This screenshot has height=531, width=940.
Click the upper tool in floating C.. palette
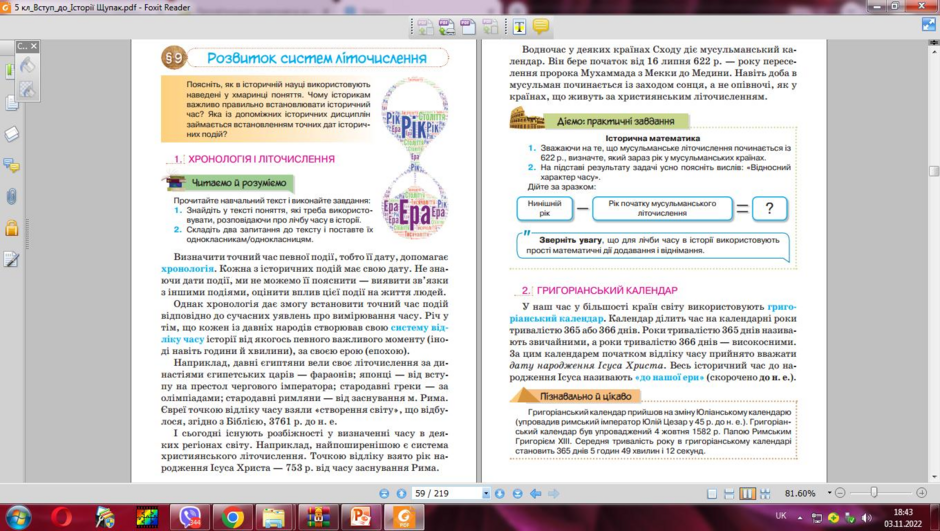click(x=27, y=65)
